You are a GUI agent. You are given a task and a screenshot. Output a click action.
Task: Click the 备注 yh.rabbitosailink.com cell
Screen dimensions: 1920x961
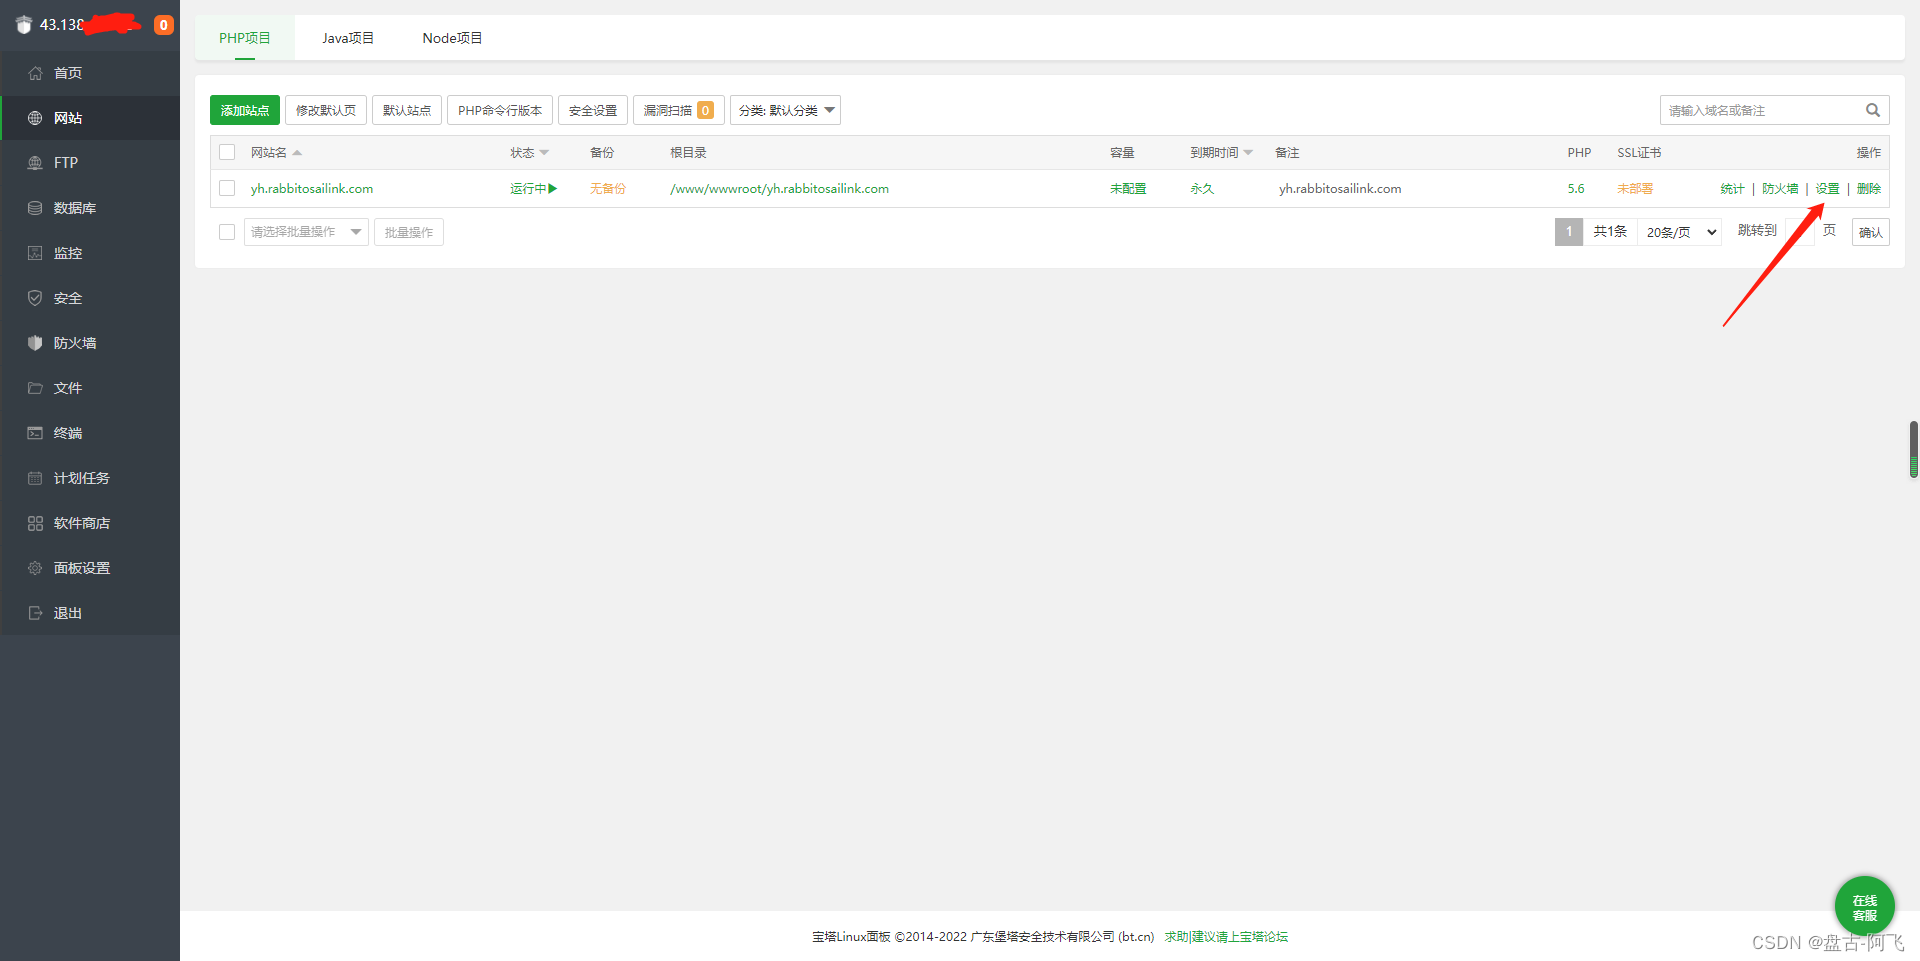point(1340,188)
